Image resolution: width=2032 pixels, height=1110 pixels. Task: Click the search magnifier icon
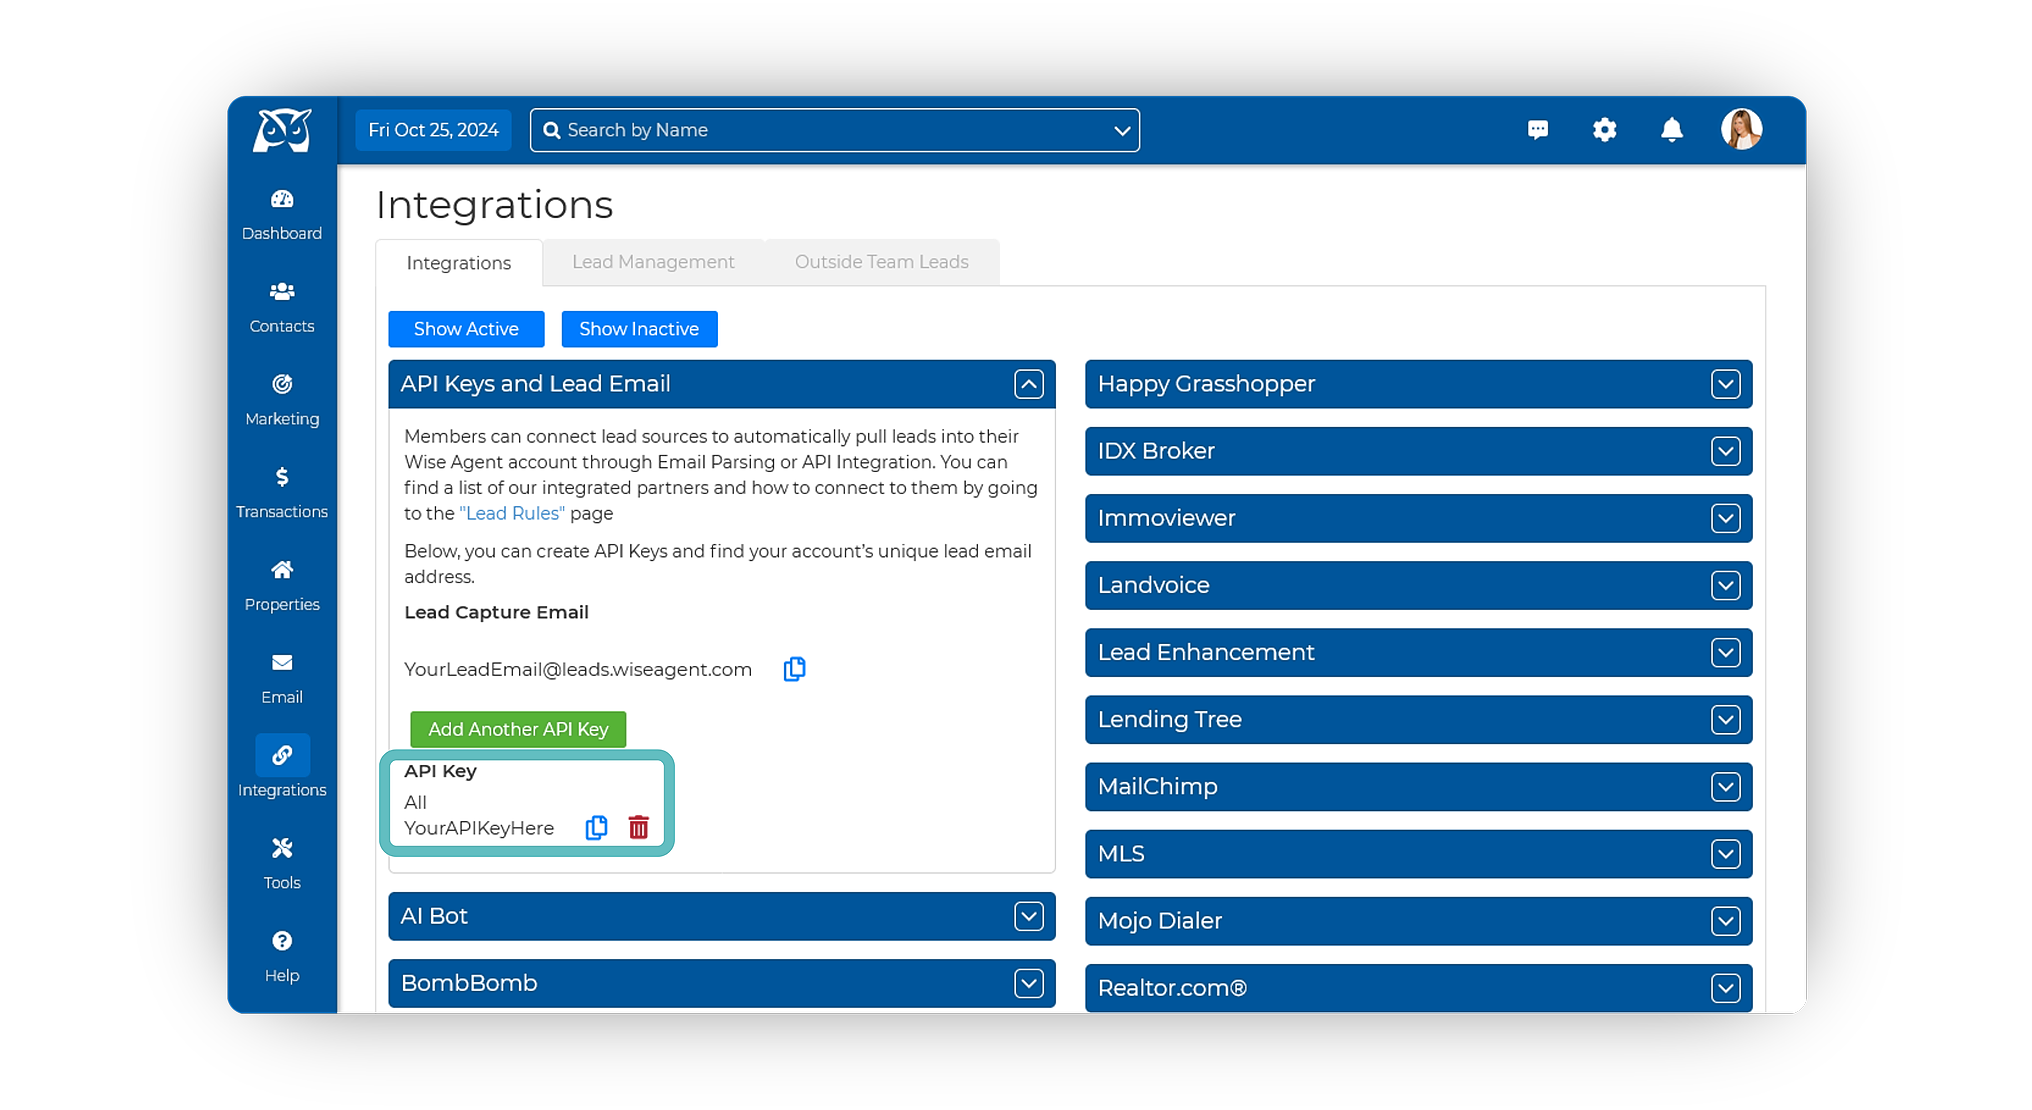(551, 130)
